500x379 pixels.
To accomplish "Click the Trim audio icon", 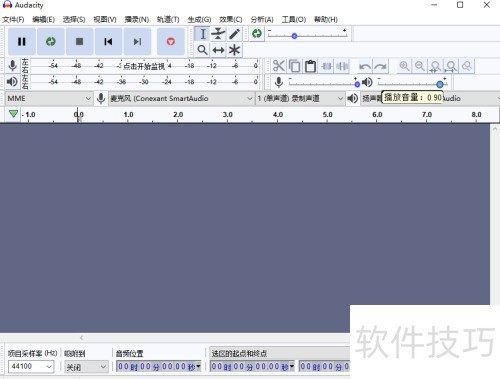I will [327, 66].
